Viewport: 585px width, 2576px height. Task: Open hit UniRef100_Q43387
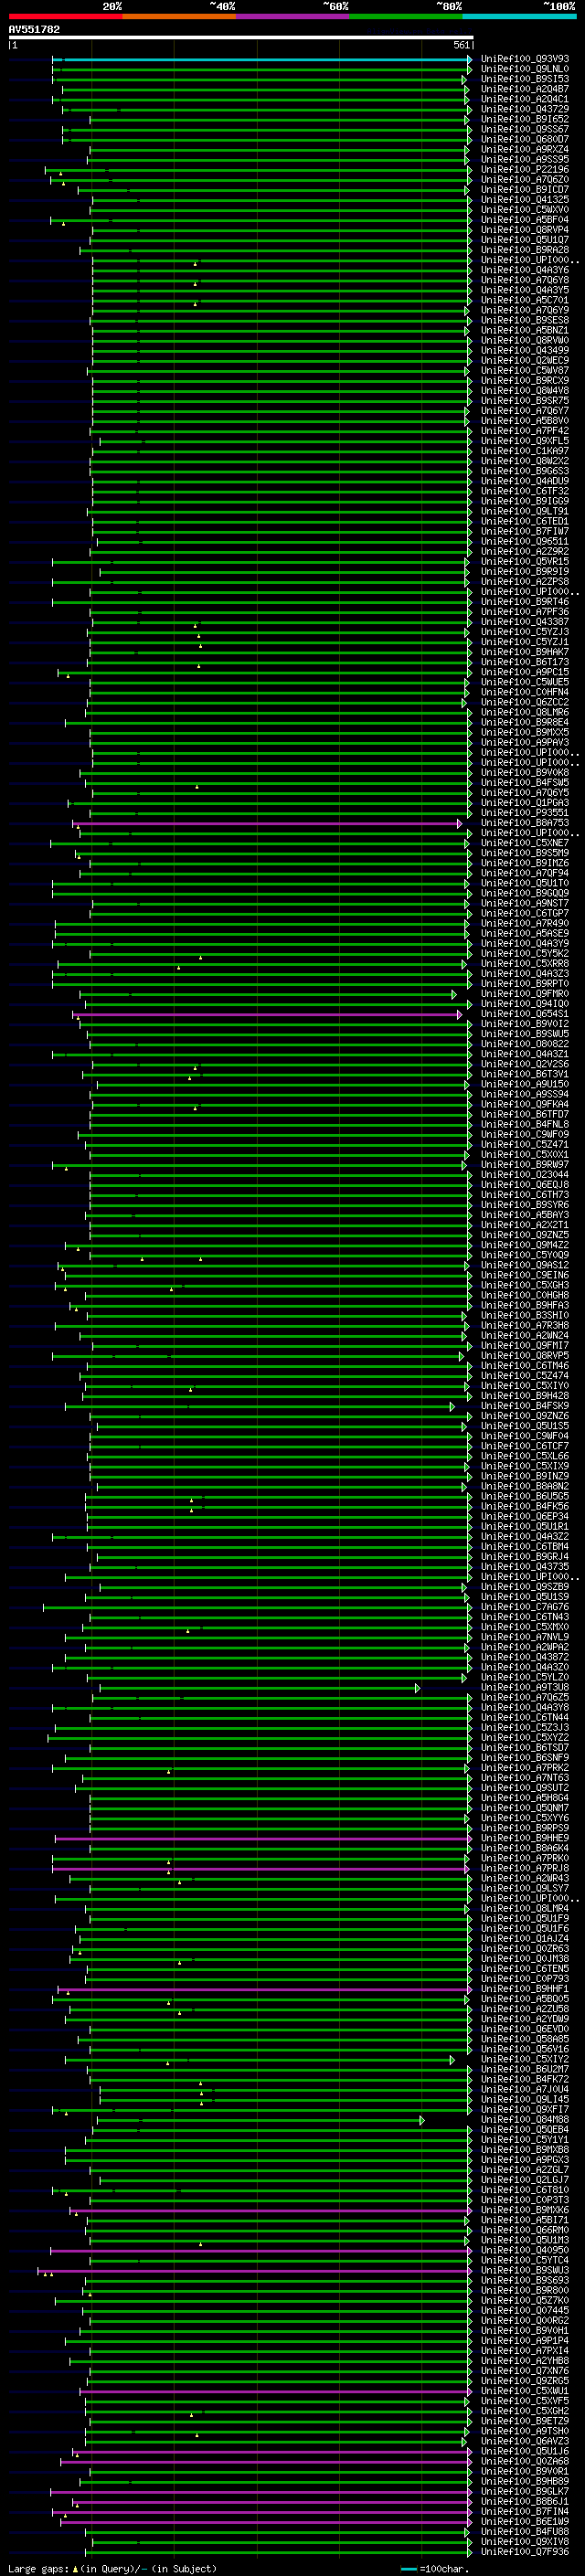pos(525,622)
